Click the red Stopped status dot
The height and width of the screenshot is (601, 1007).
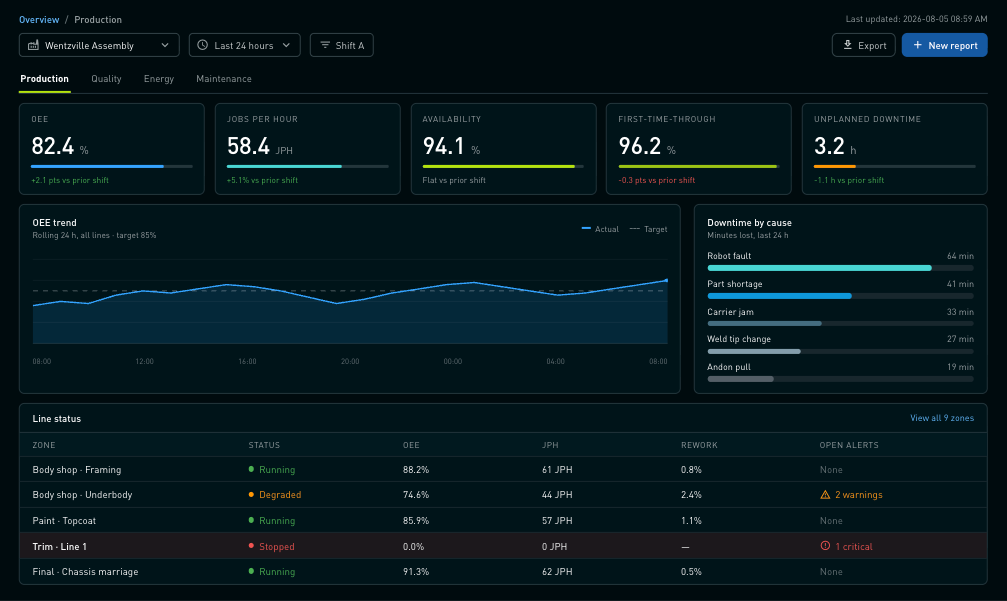coord(251,546)
